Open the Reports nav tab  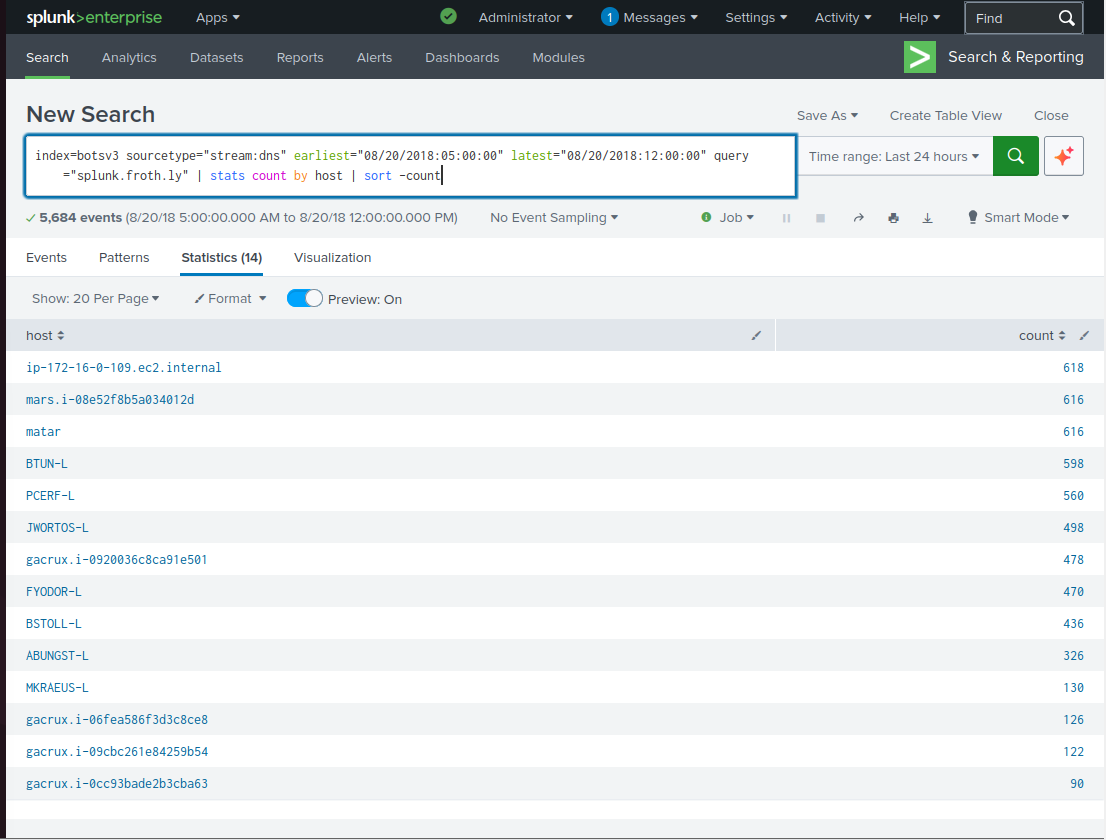tap(300, 58)
